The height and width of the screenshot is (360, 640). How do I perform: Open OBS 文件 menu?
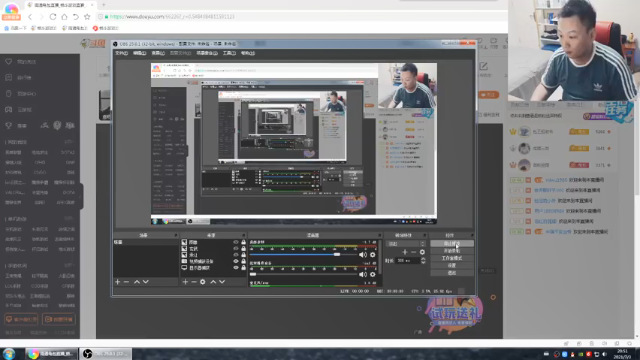pos(121,53)
